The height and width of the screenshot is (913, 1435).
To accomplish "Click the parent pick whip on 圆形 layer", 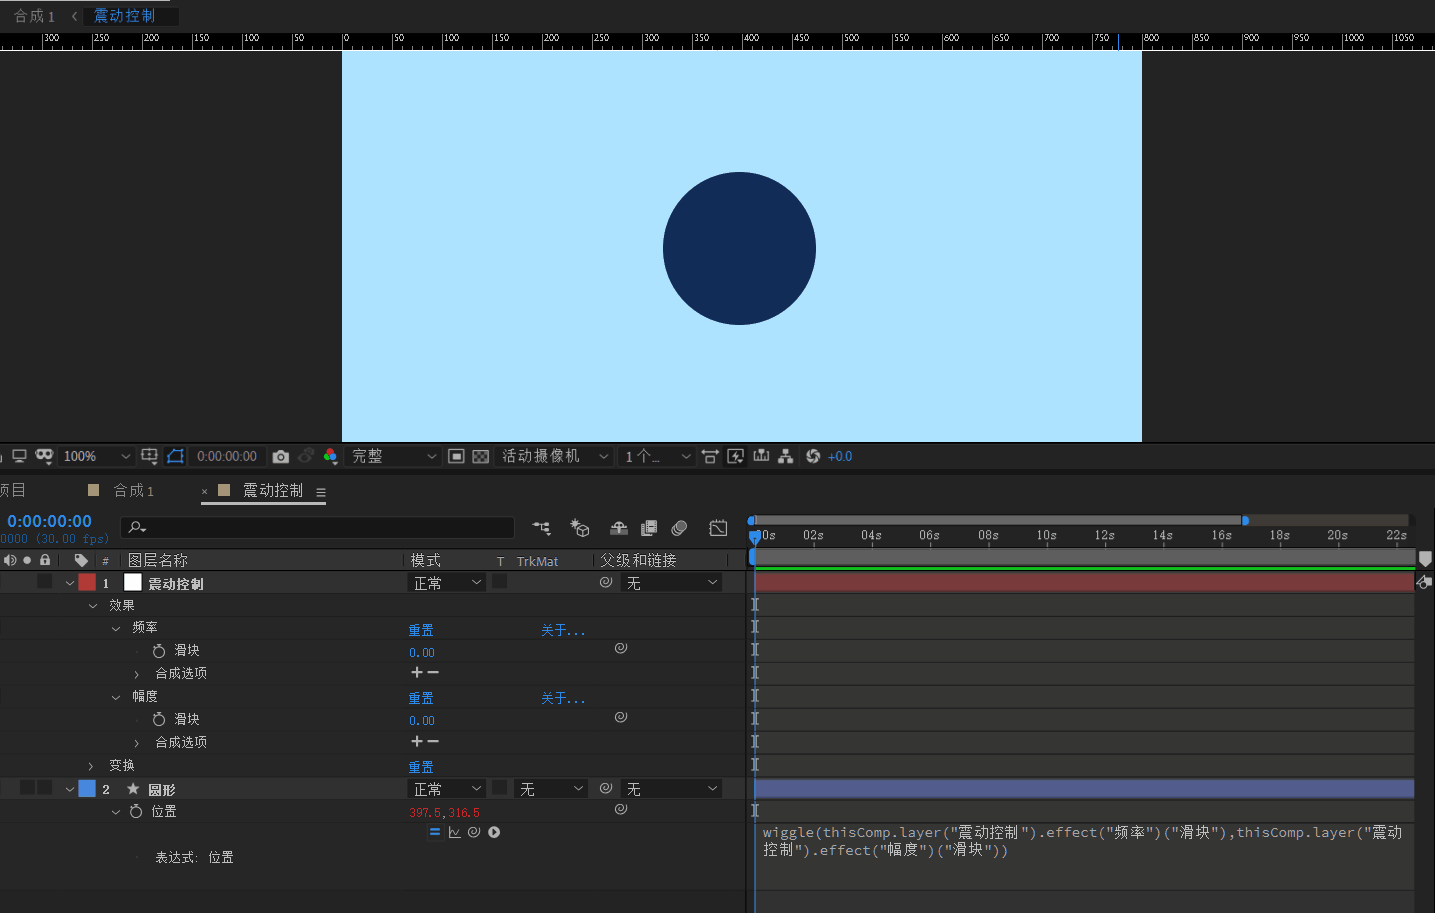I will point(606,788).
